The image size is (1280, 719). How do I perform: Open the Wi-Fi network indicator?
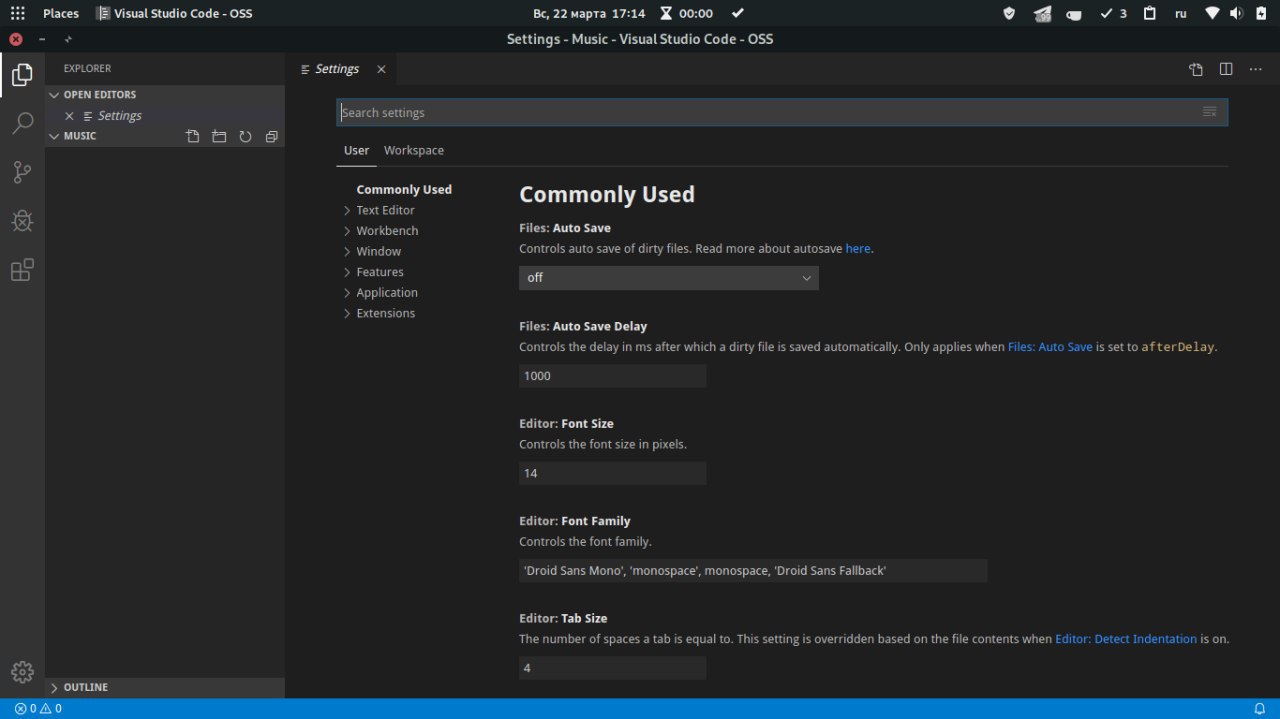(x=1212, y=13)
